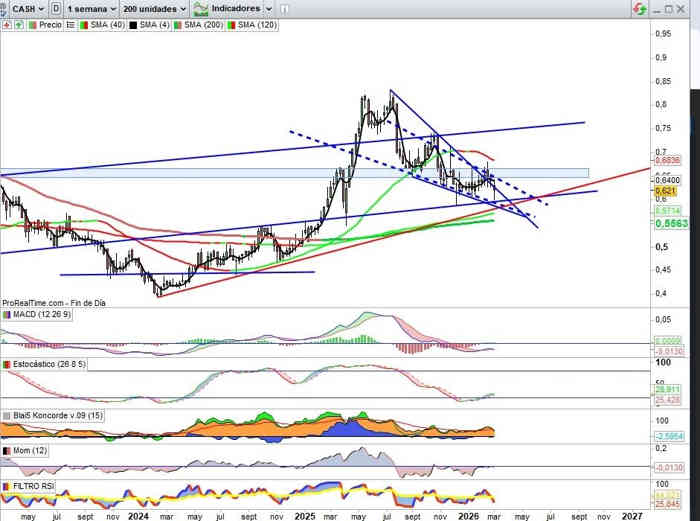Open the '200 unidades' dropdown
The width and height of the screenshot is (700, 521).
click(x=154, y=8)
